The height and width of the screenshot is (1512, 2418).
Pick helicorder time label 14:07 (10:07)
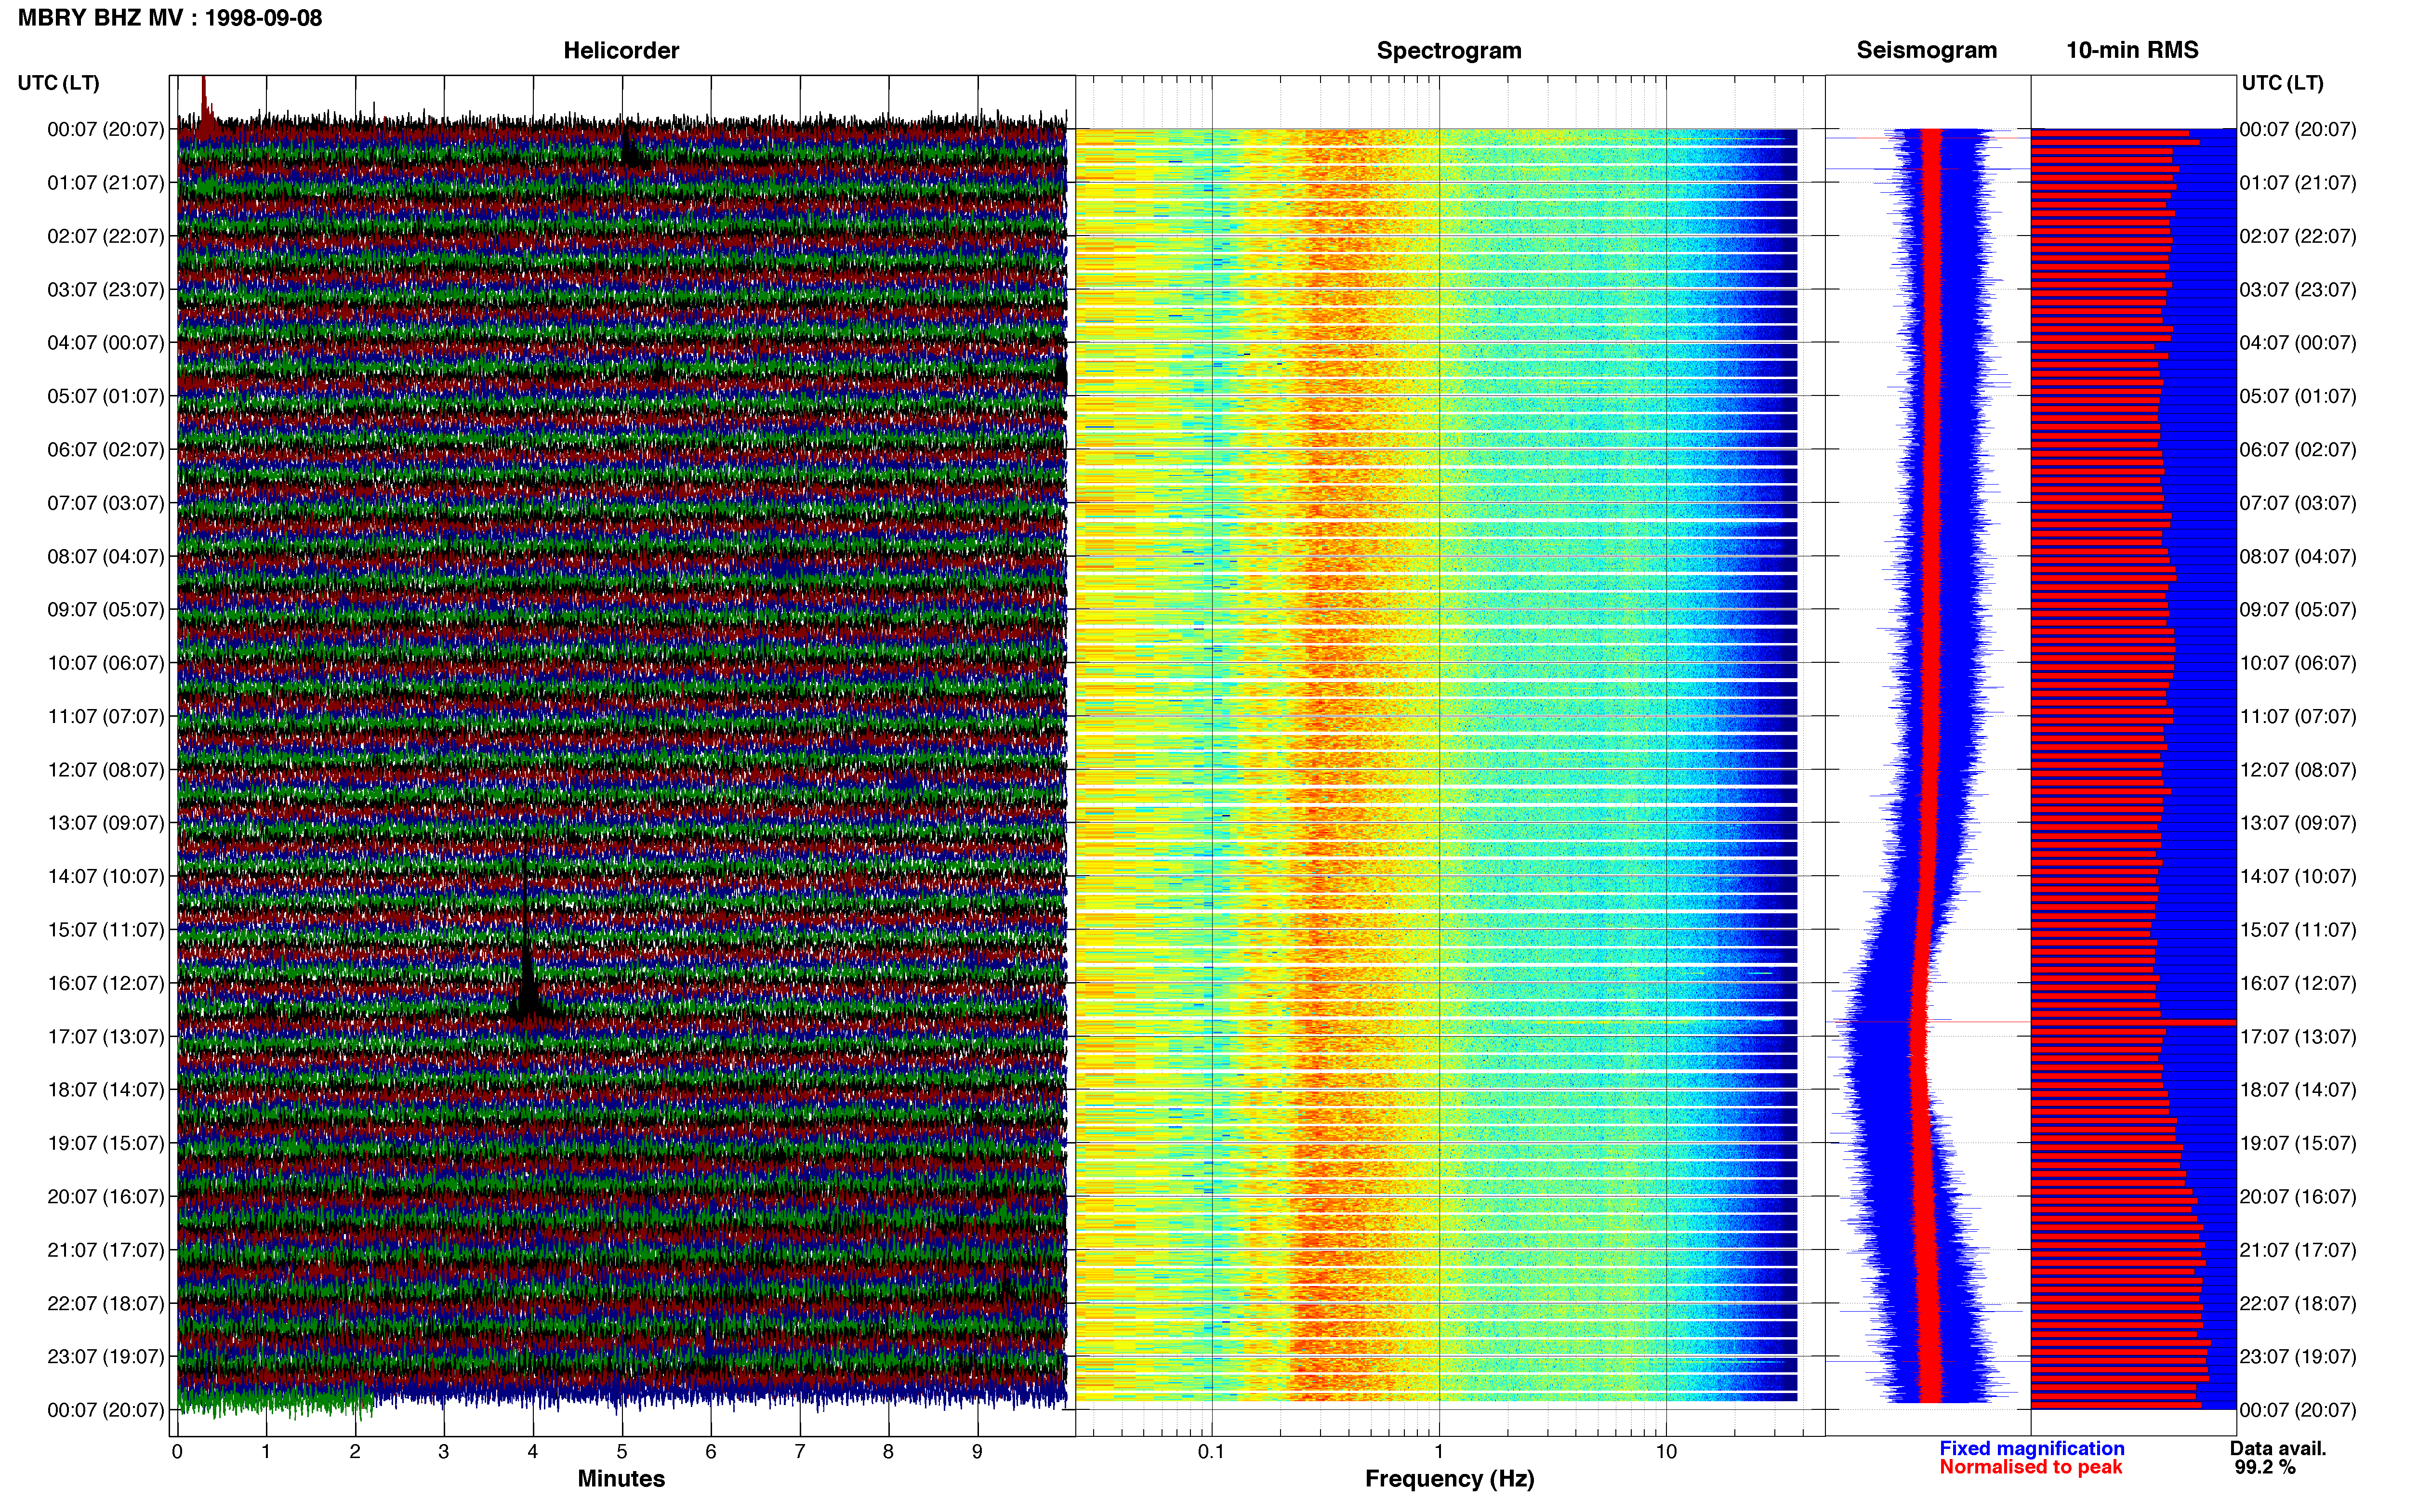(105, 876)
